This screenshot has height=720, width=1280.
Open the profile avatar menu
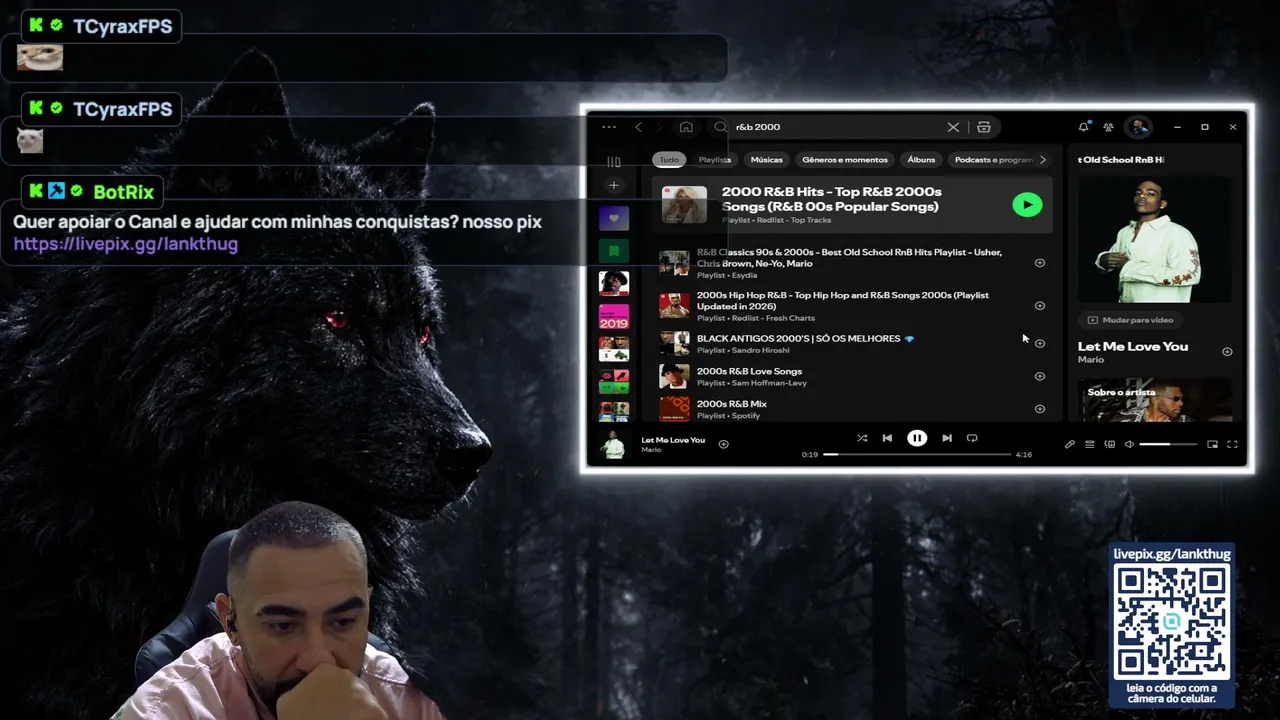tap(1138, 127)
